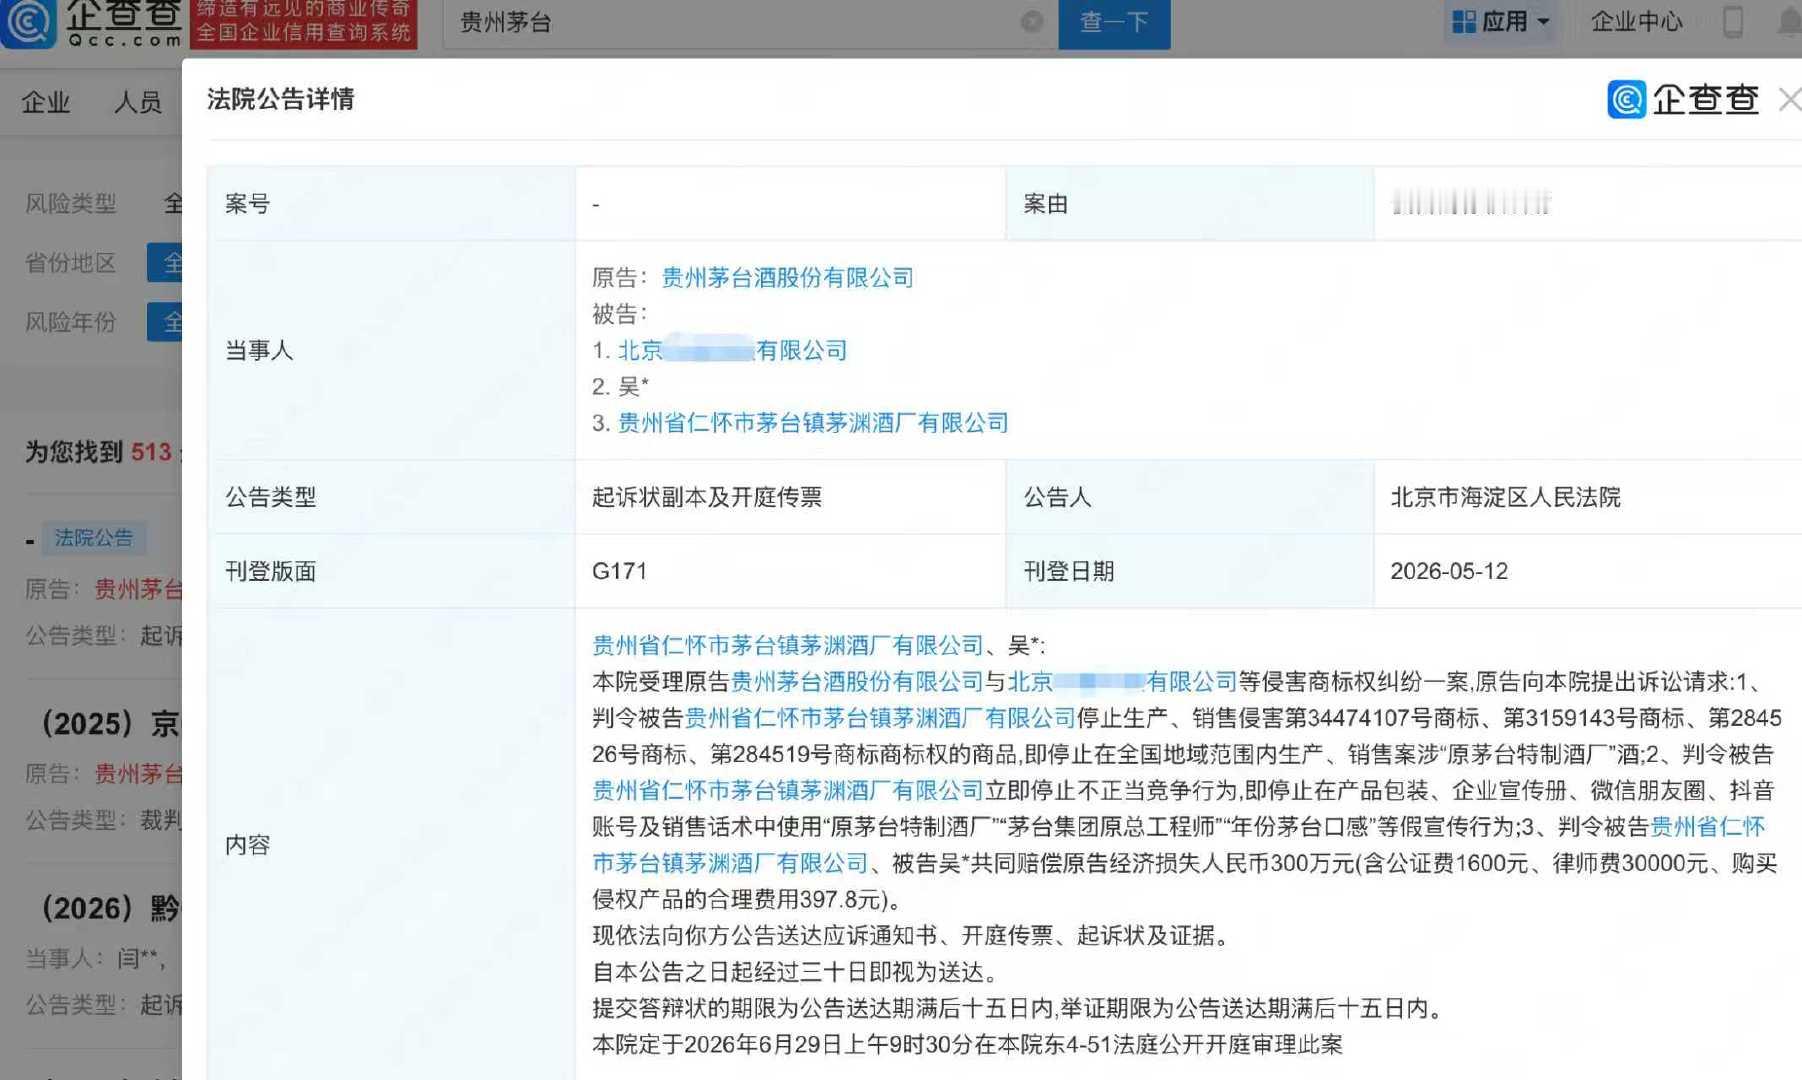
Task: Click the 513 result count
Action: click(151, 452)
